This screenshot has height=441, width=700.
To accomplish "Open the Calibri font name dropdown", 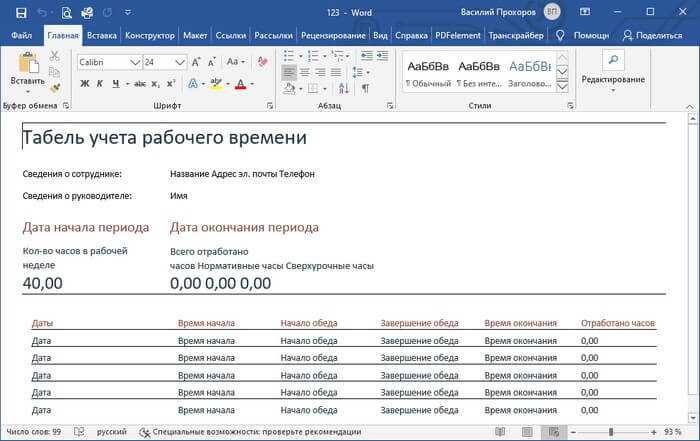I will click(134, 62).
